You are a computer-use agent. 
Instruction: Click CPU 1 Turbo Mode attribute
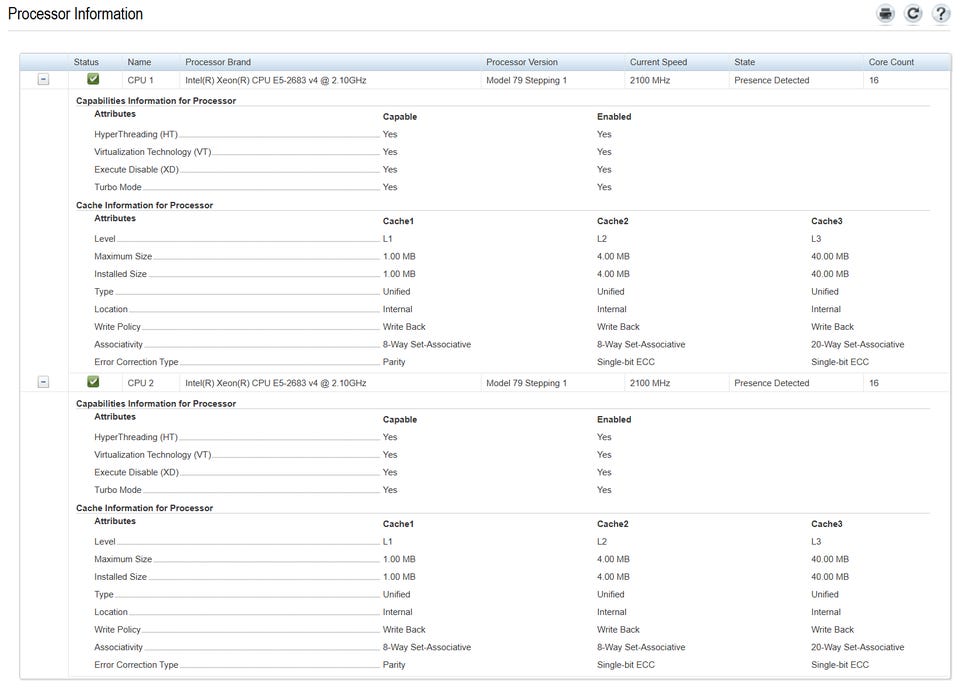pos(118,187)
